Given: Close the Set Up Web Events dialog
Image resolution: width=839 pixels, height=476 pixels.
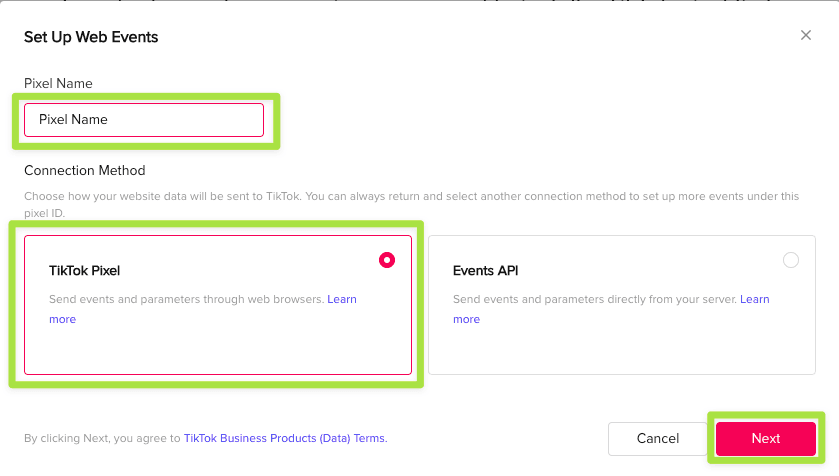Looking at the screenshot, I should click(806, 36).
